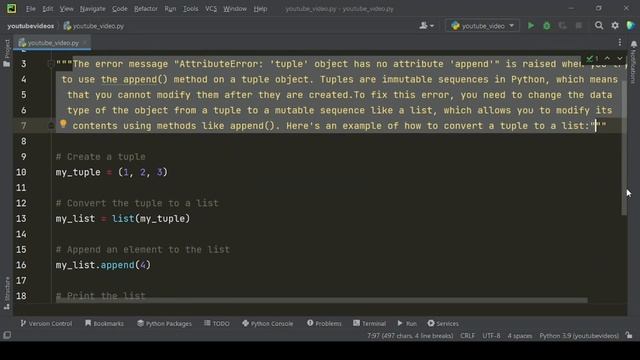Open the TODO tool window

click(217, 323)
